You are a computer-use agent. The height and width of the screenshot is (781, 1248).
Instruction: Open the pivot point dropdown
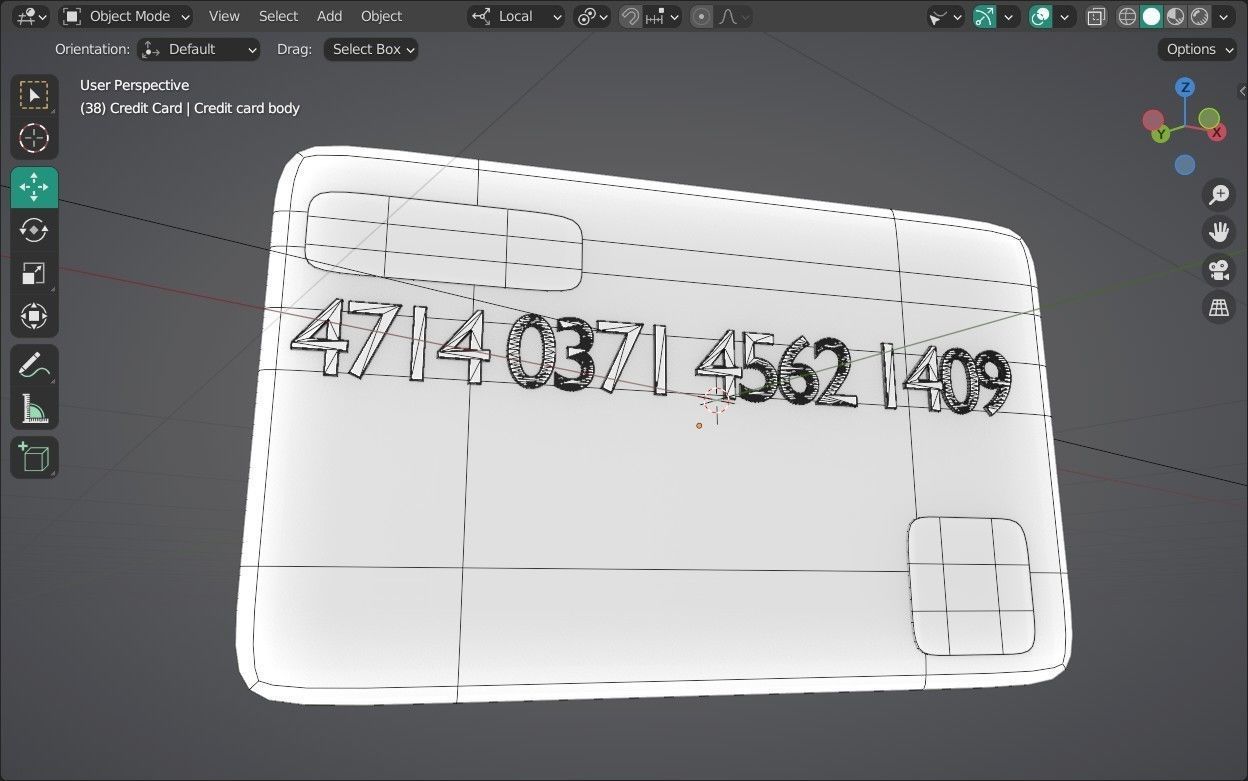tap(592, 16)
